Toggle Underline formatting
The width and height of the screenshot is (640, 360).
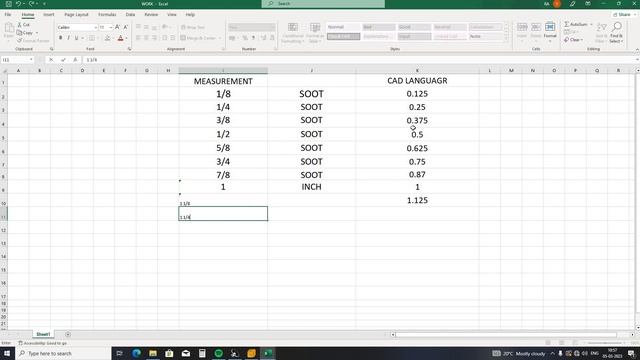tap(76, 38)
